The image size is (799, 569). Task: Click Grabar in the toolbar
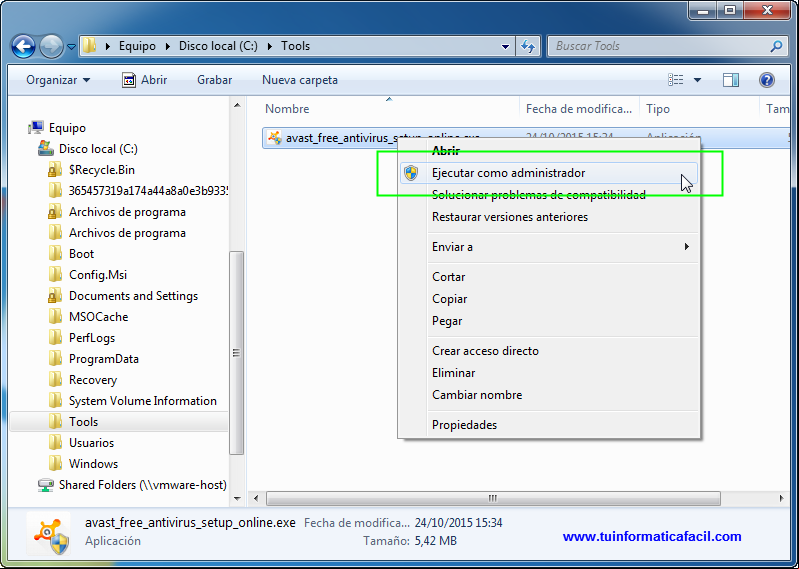(x=215, y=80)
